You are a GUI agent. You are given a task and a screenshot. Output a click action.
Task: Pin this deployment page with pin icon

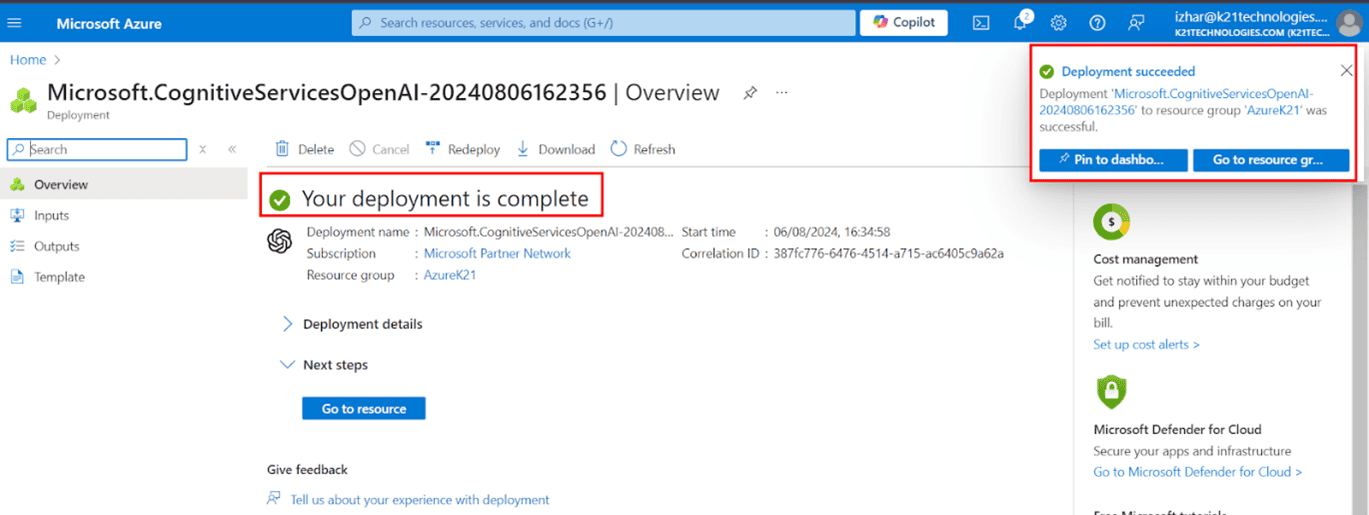pyautogui.click(x=749, y=93)
